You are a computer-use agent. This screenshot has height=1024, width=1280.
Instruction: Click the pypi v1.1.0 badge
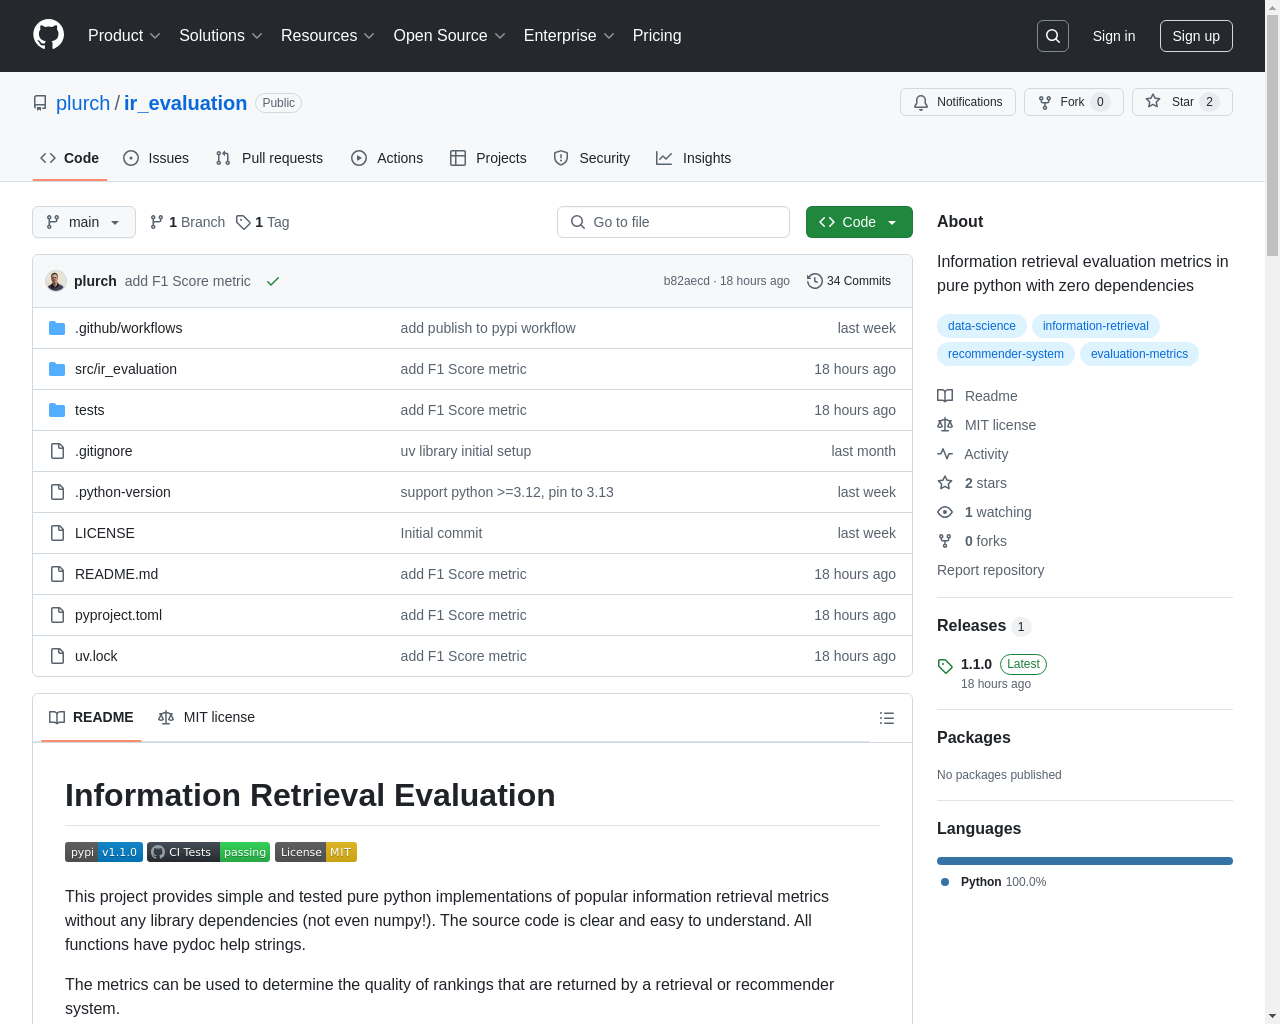(x=104, y=852)
